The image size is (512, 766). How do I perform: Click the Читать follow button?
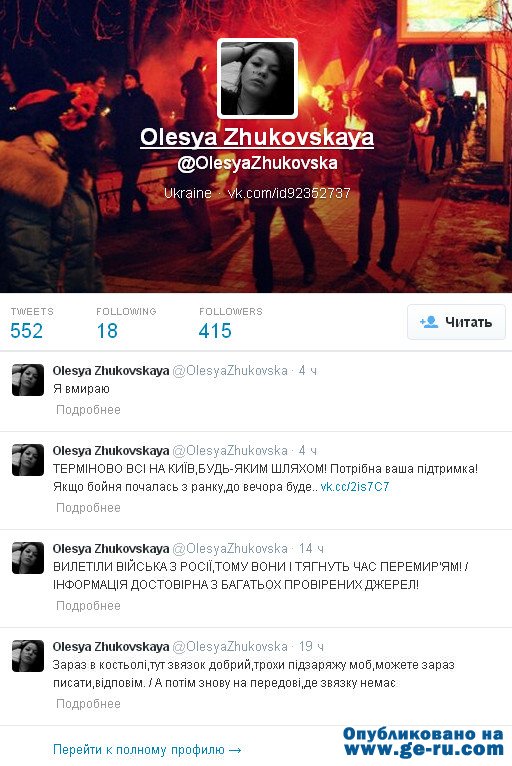(456, 322)
